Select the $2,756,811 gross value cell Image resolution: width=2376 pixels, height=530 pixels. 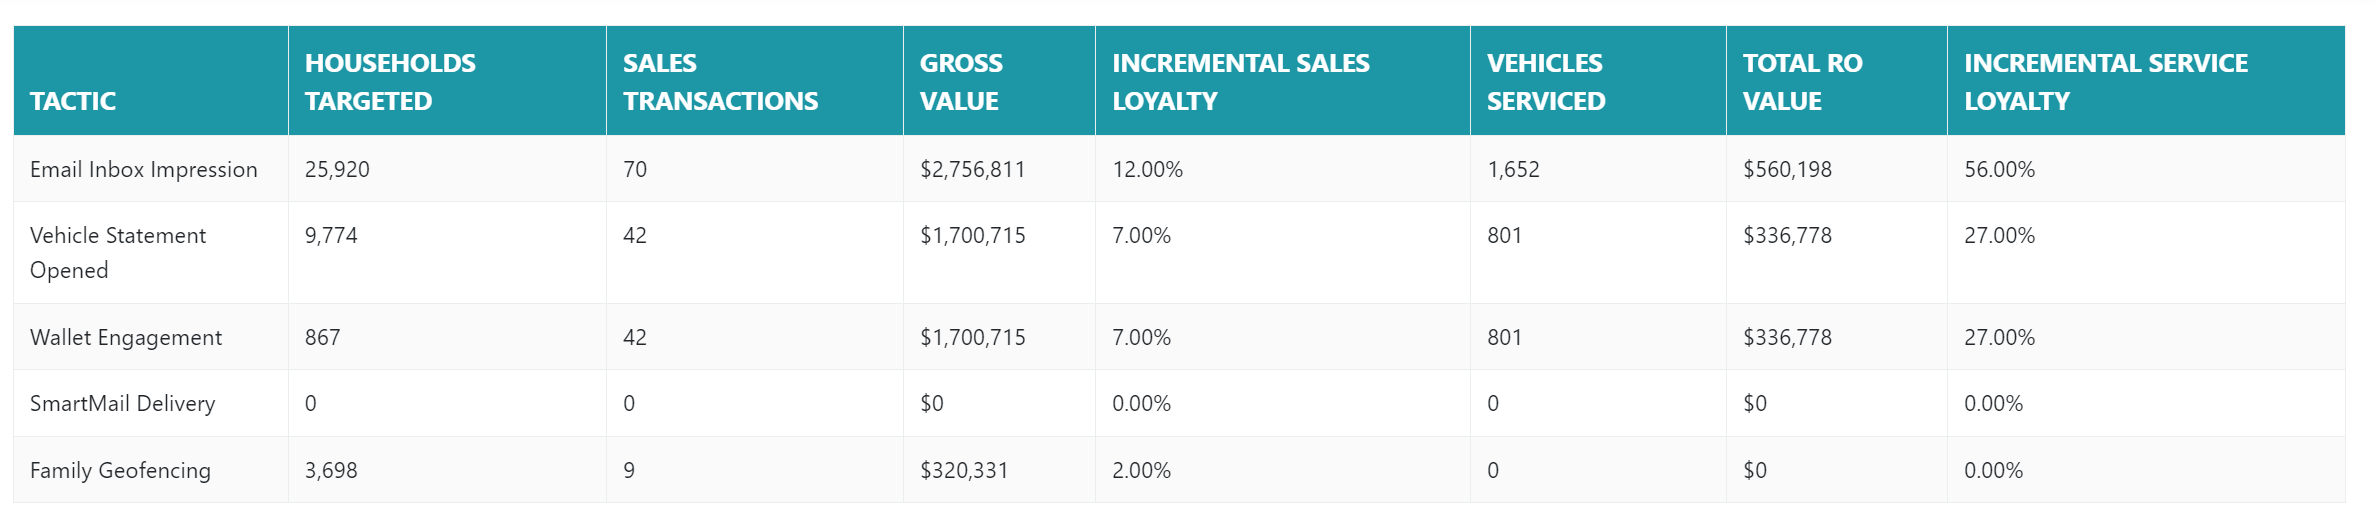tap(972, 169)
